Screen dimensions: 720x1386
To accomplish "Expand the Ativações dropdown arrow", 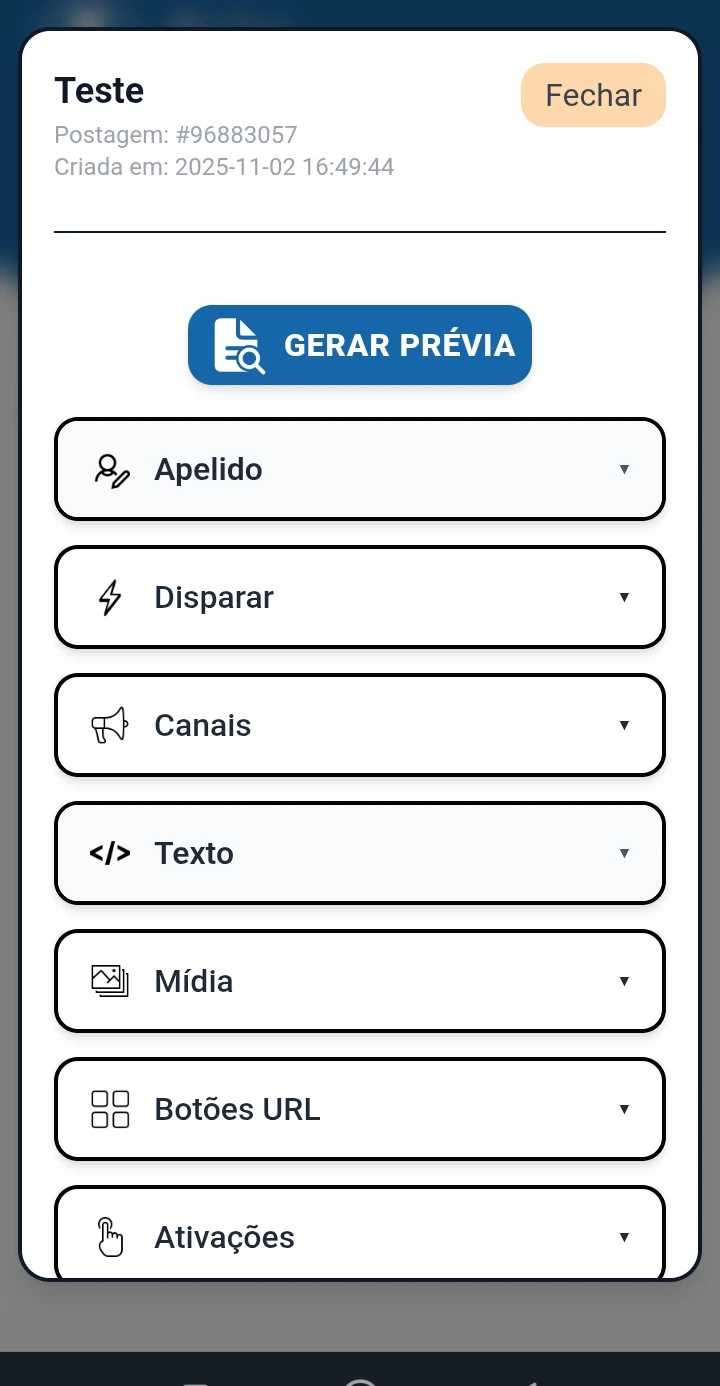I will point(624,1237).
